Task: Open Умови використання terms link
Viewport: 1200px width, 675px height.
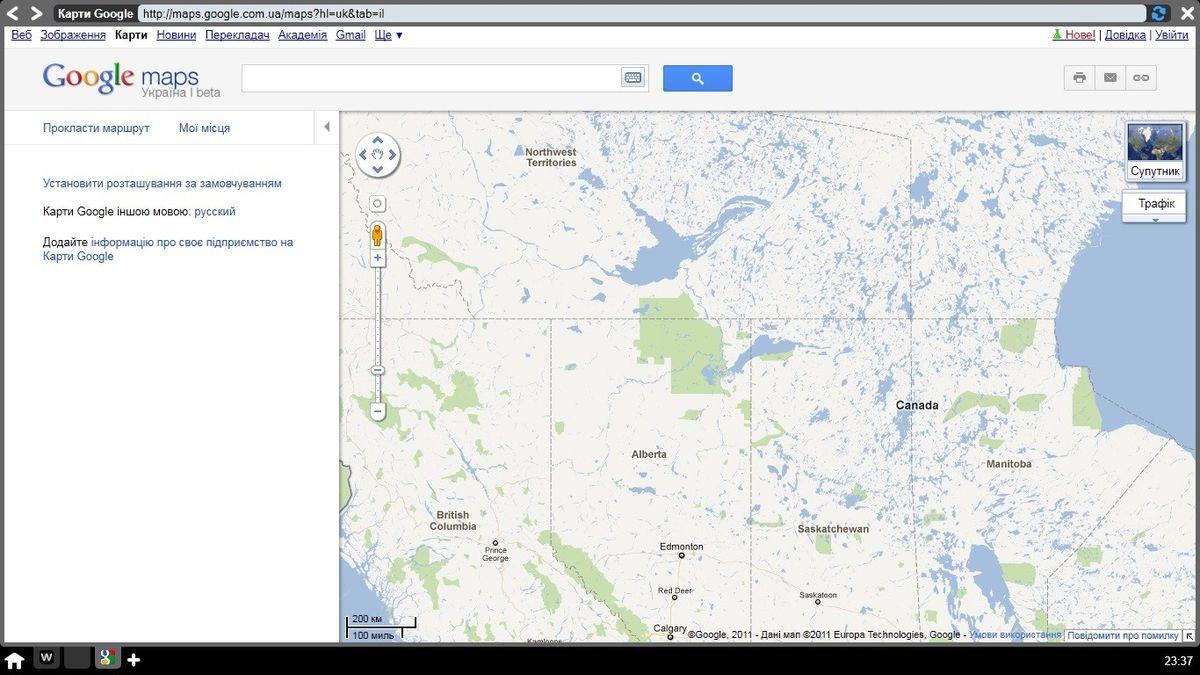Action: click(x=1014, y=635)
